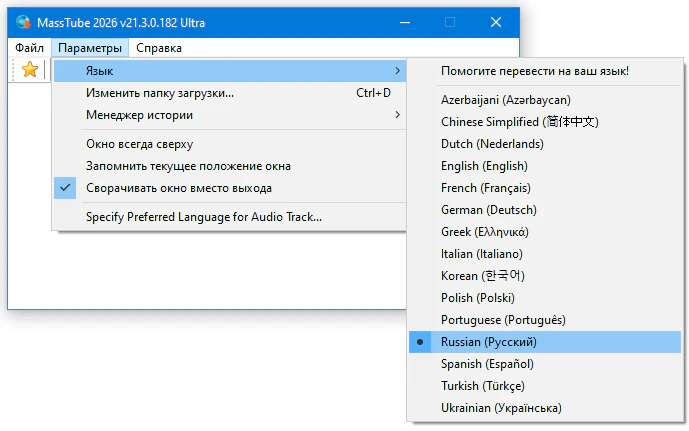Choose German (Deutsch) from language list
Viewport: 689px width, 431px height.
point(488,210)
